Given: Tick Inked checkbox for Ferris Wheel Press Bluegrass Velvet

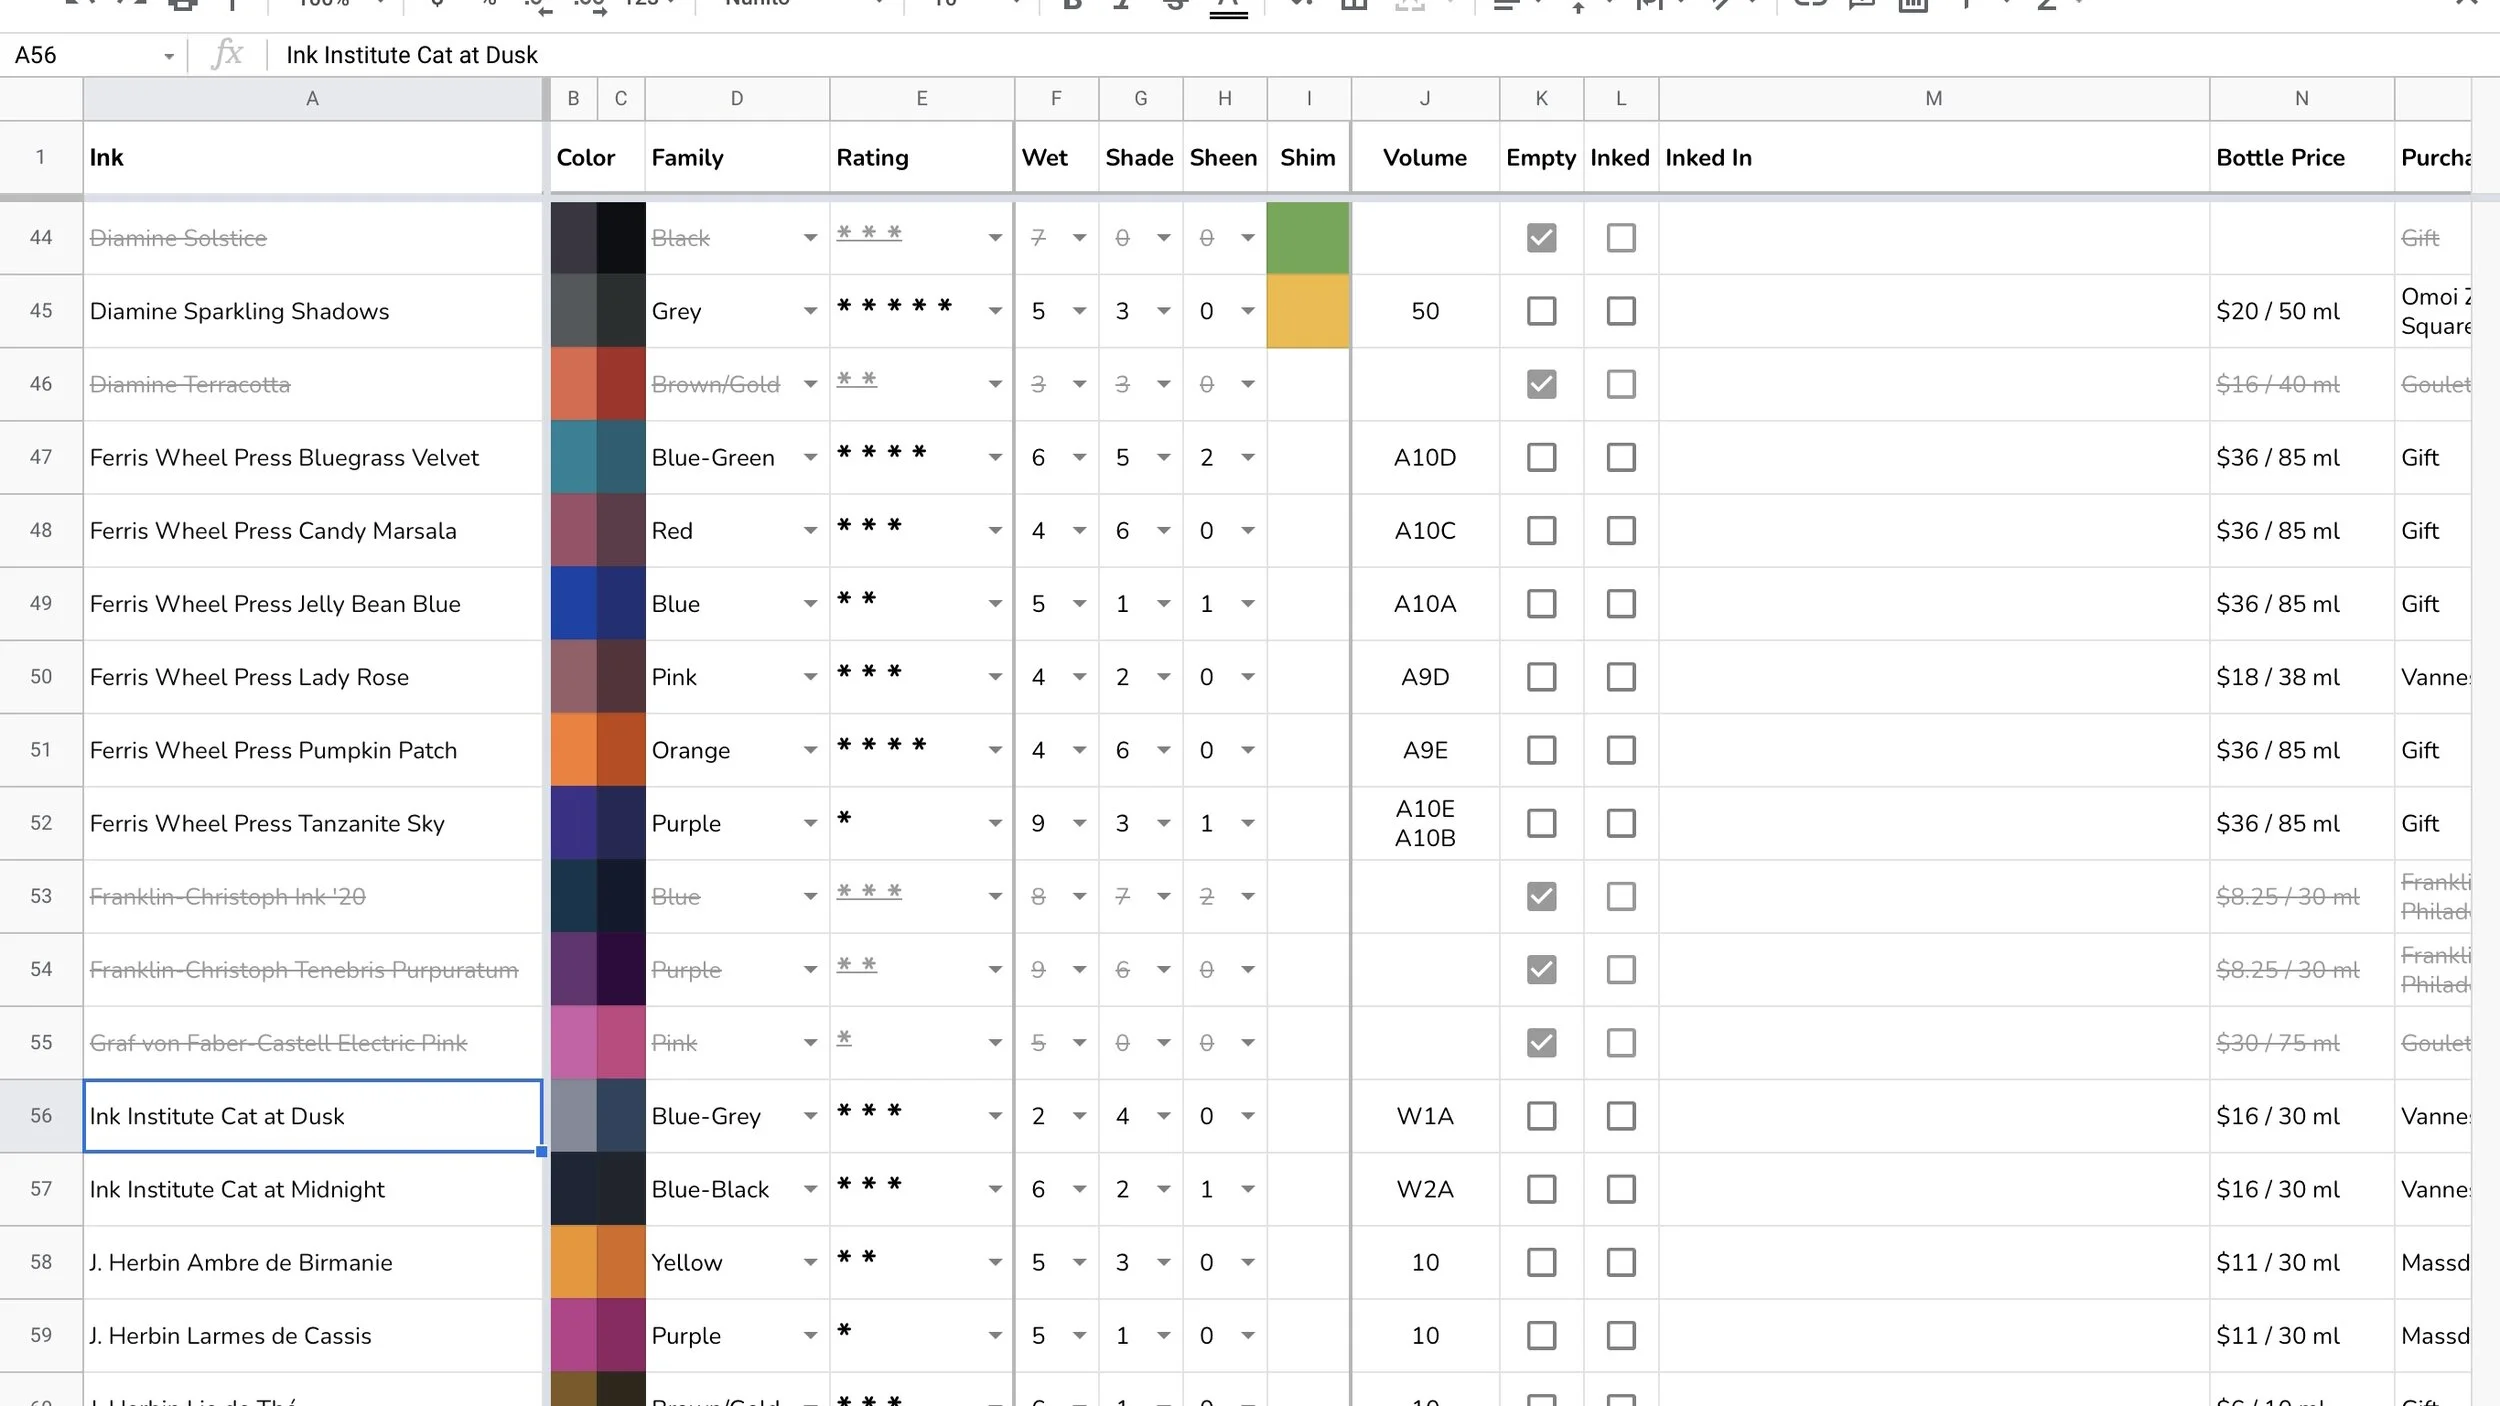Looking at the screenshot, I should click(x=1620, y=457).
